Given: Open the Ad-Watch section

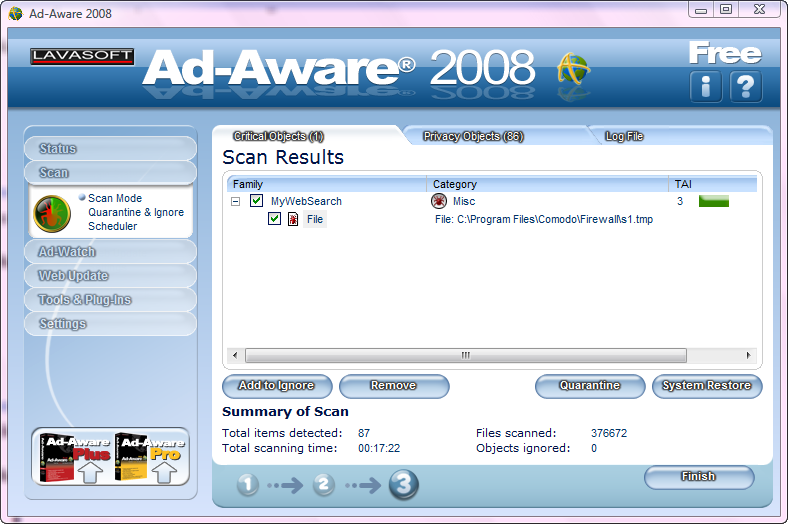Looking at the screenshot, I should coord(110,252).
